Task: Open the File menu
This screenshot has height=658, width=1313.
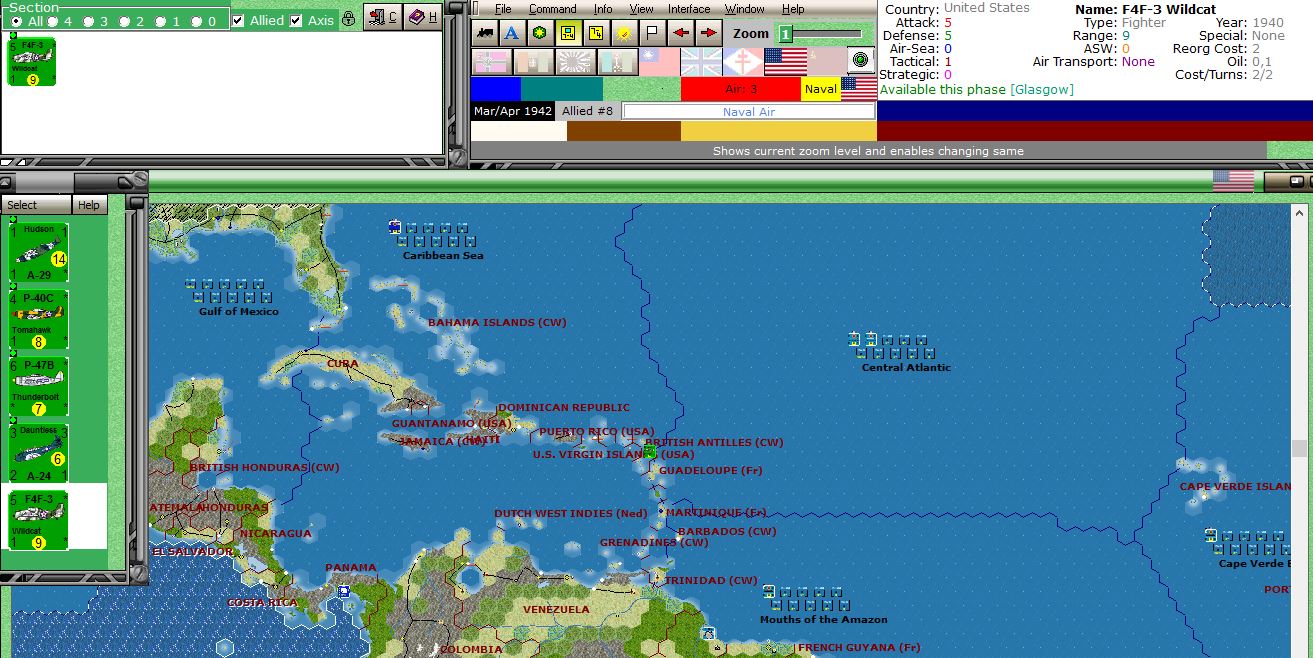Action: (x=503, y=9)
